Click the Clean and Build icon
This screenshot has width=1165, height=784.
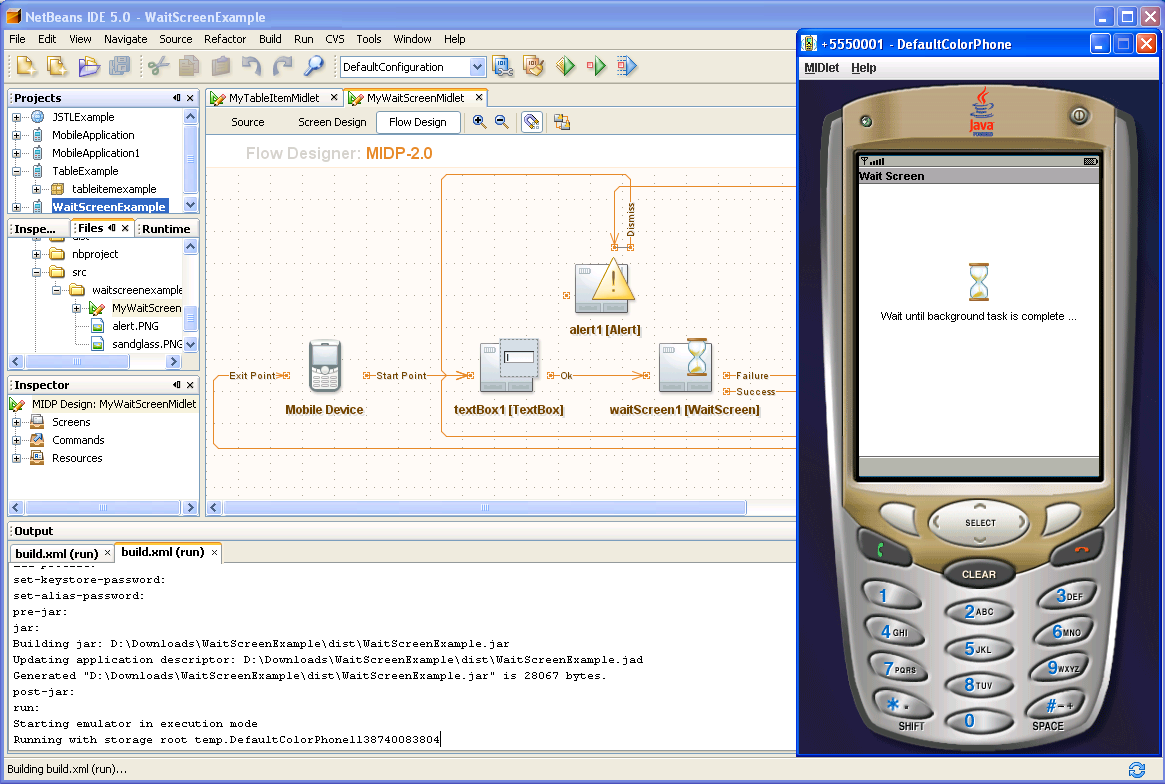point(534,67)
